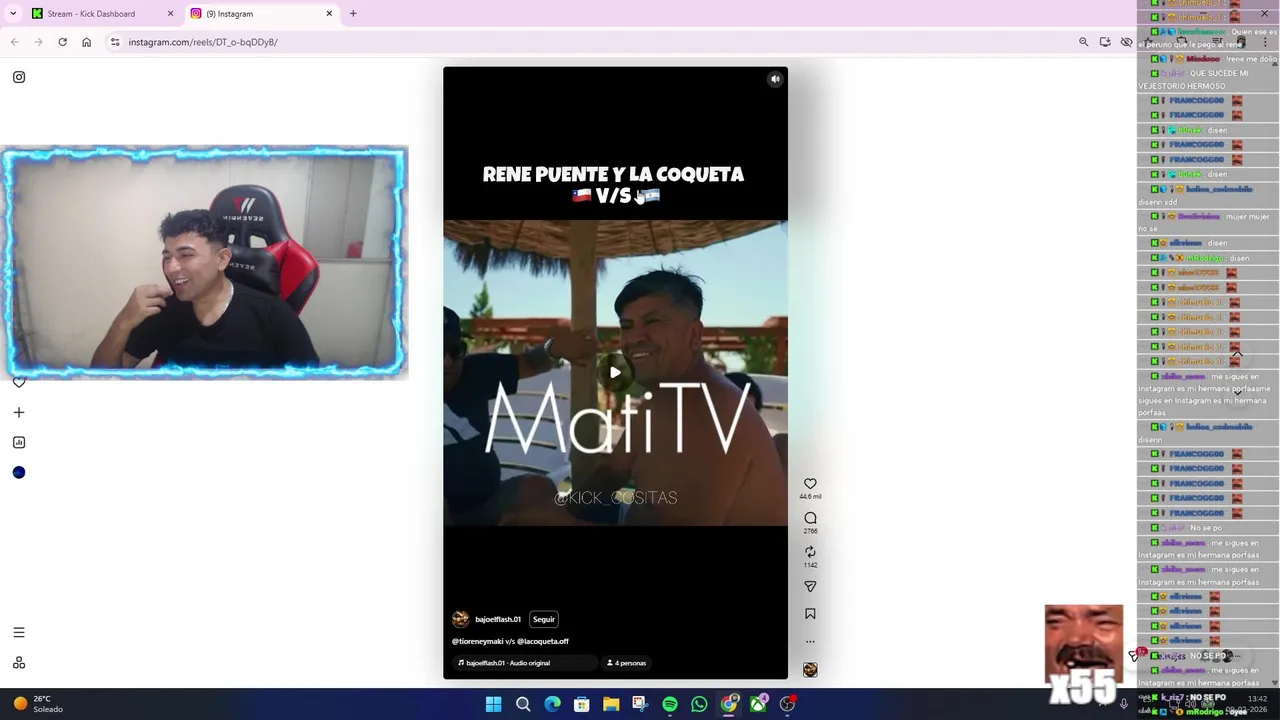Click the bajoelflash.01 avatar on the reel
The image size is (1280, 720).
pyautogui.click(x=460, y=619)
